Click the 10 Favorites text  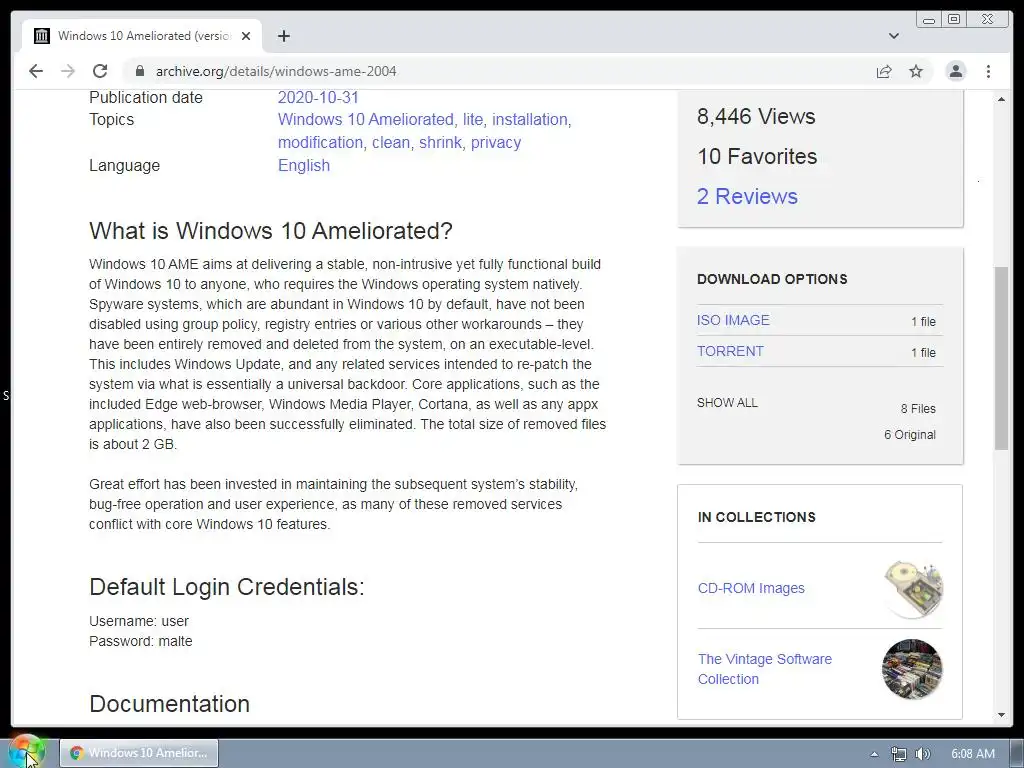pos(757,156)
